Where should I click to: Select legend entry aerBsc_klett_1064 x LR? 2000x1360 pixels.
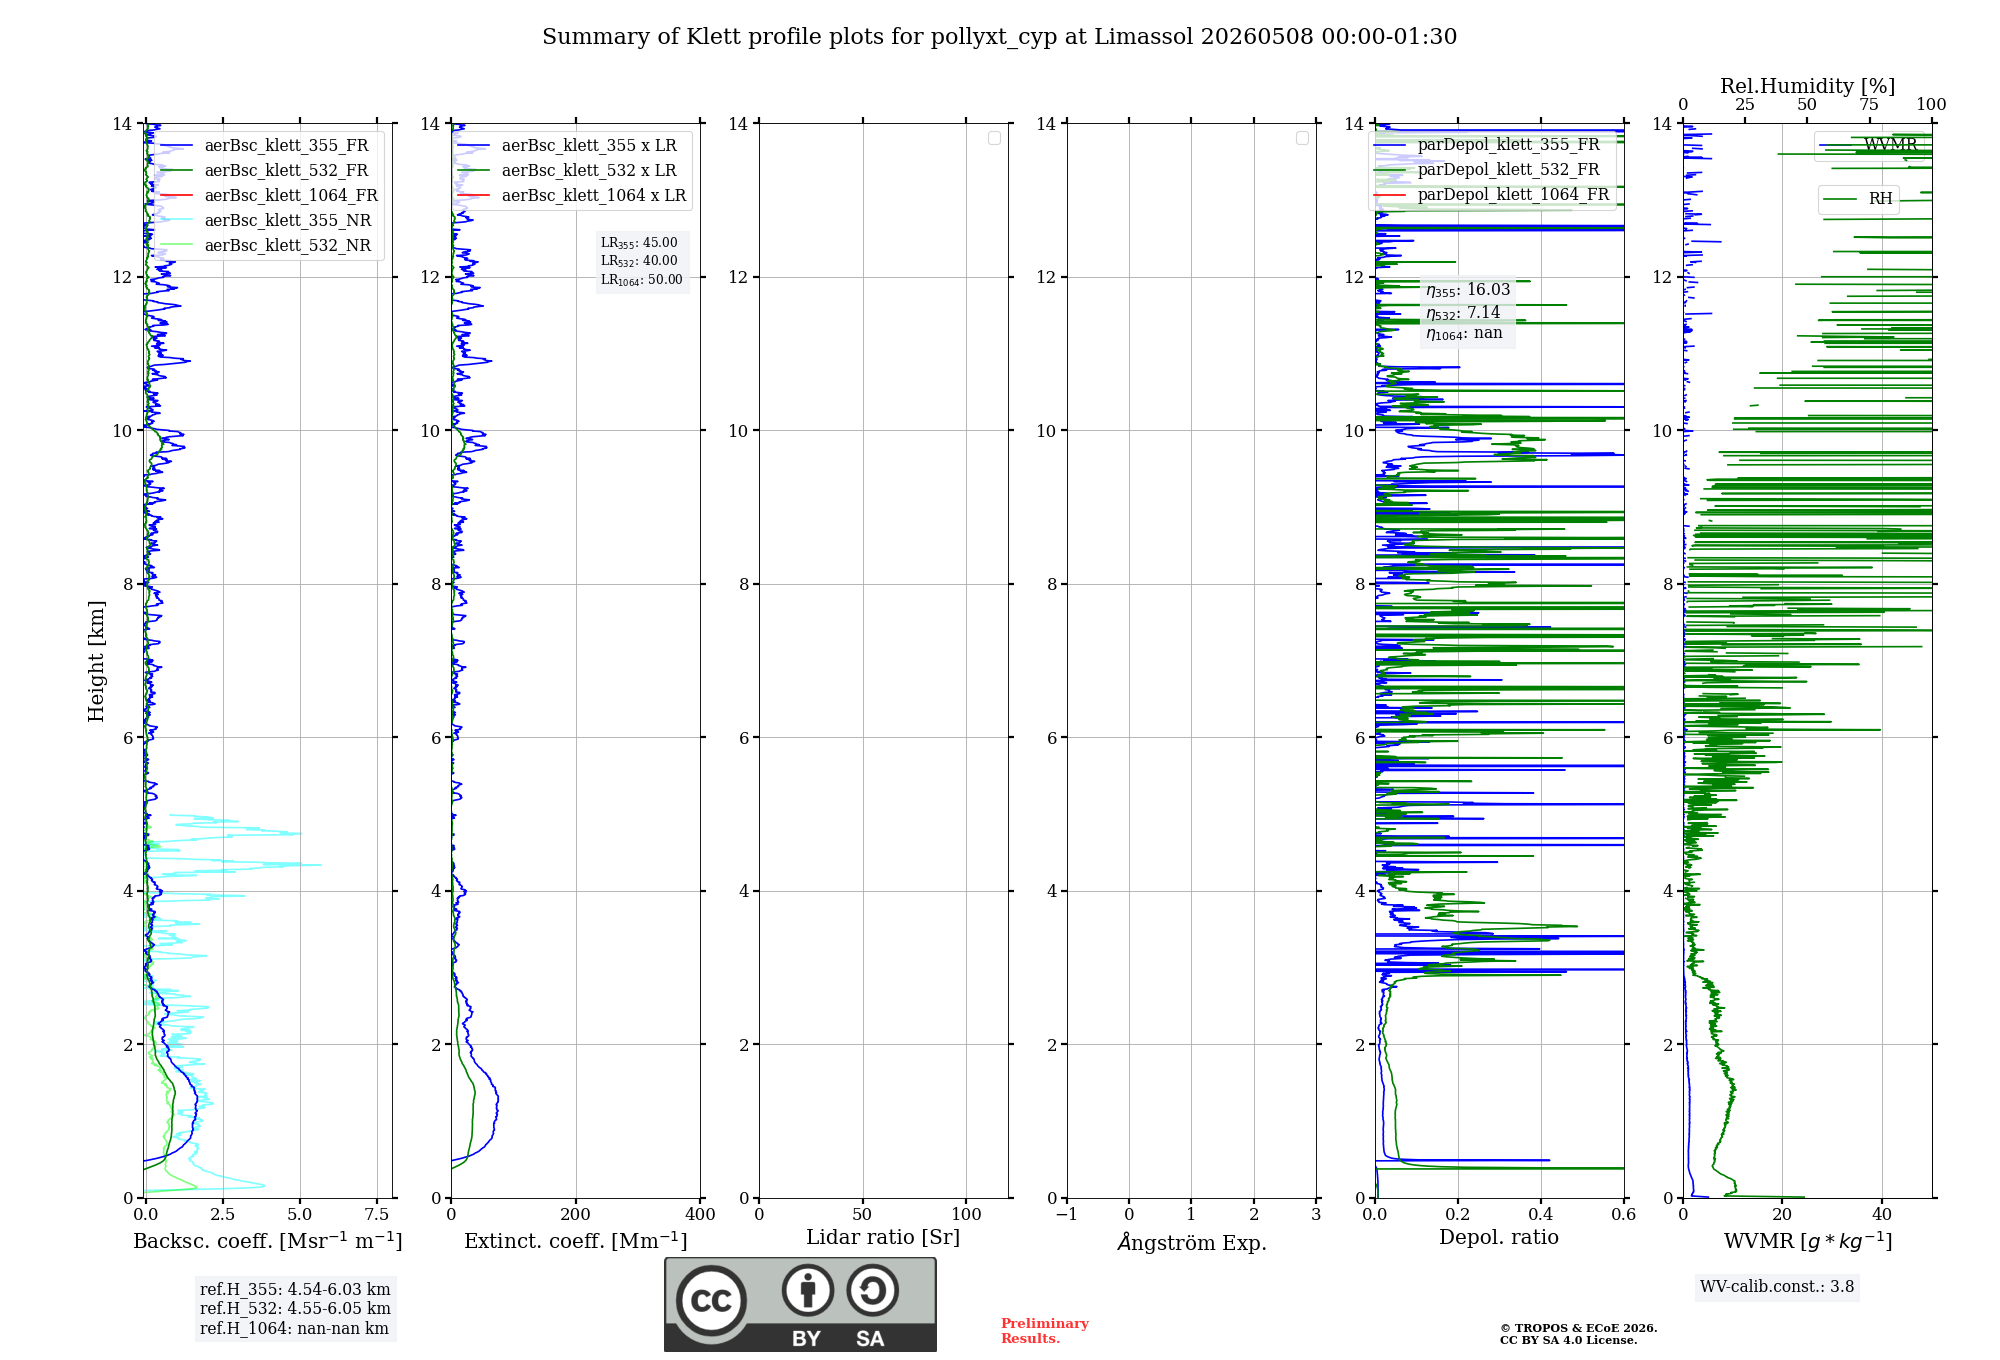click(x=573, y=196)
